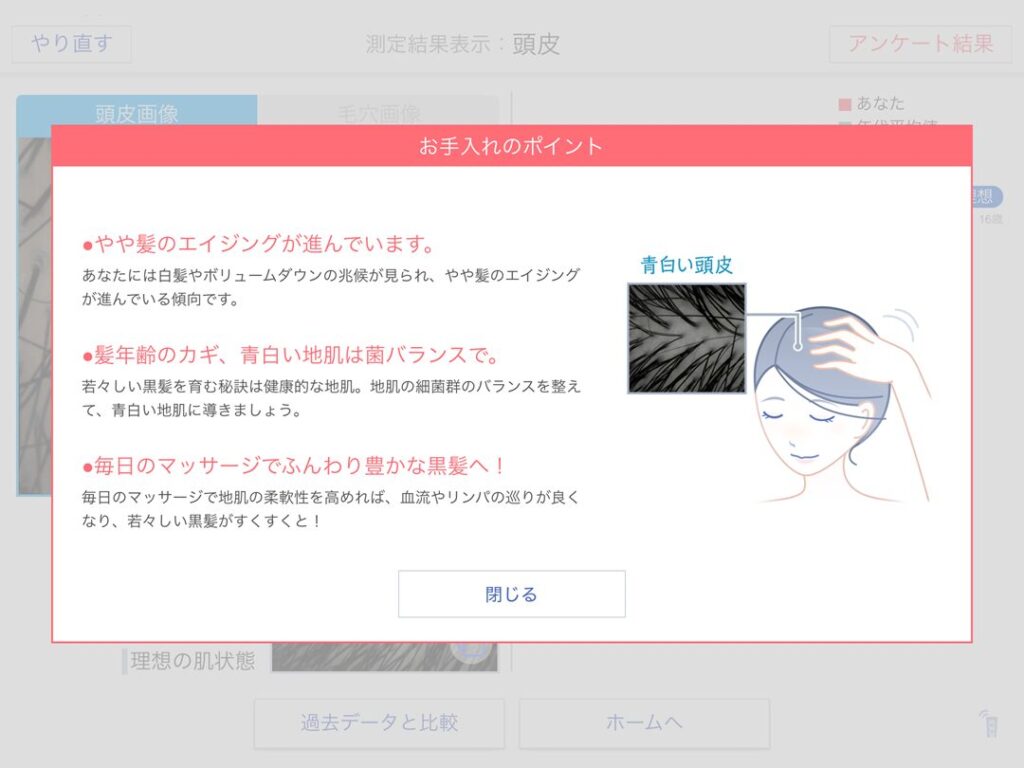Click the やり直す button
This screenshot has width=1024, height=768.
tap(71, 44)
